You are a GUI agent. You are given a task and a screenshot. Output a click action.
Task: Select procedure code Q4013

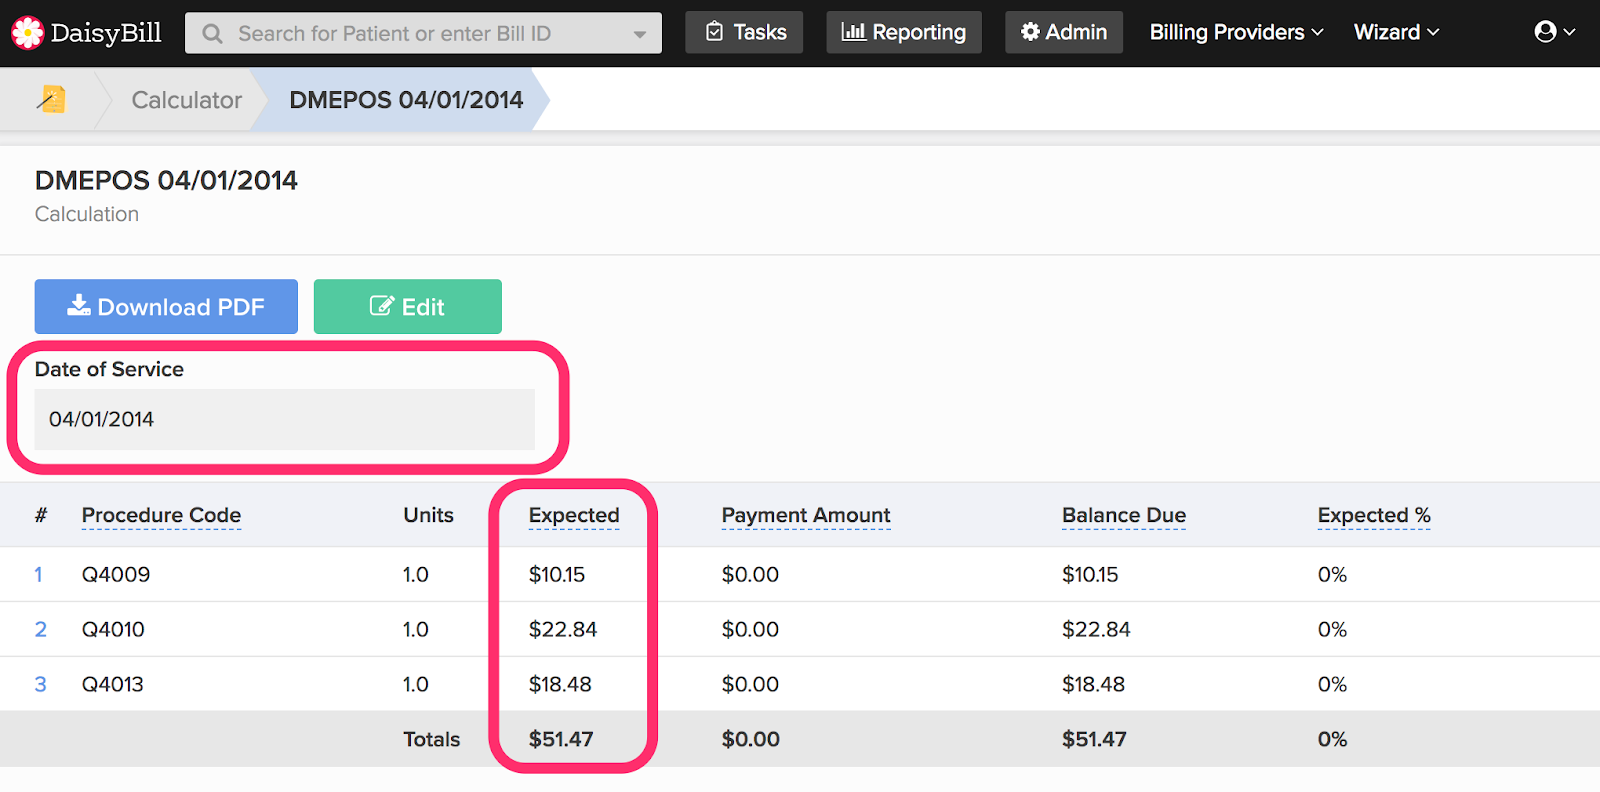click(113, 684)
